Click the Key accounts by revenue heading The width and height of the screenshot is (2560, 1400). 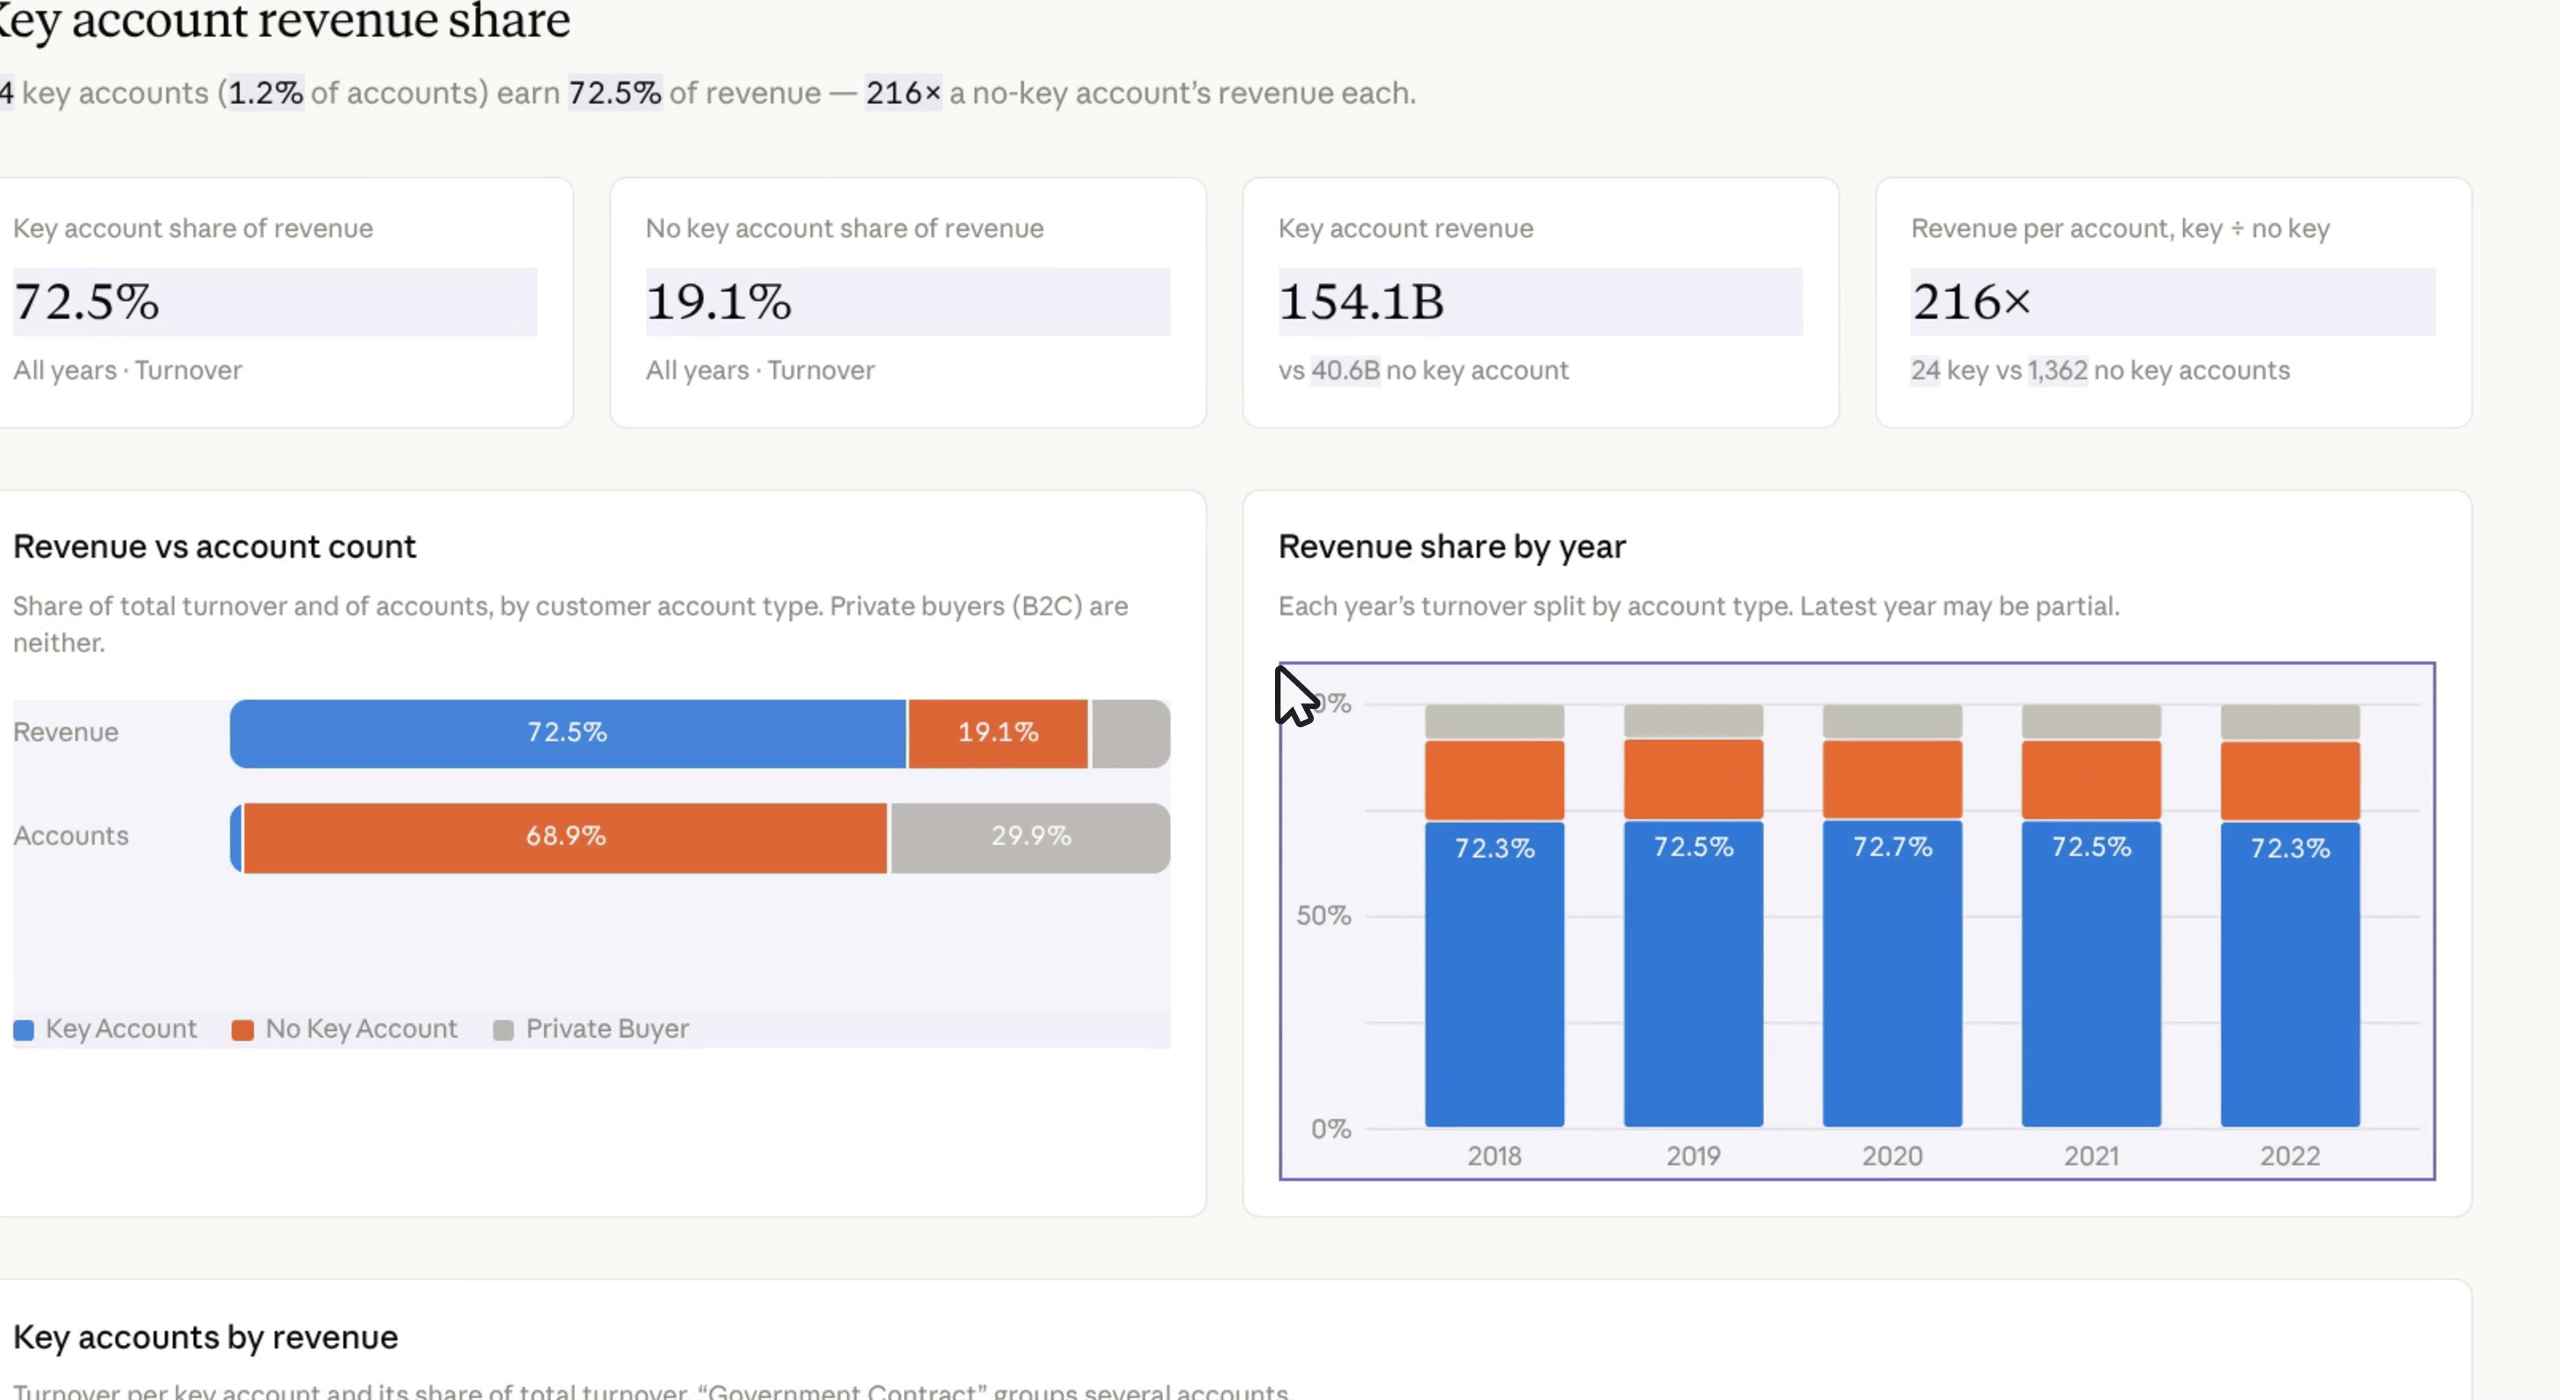pyautogui.click(x=206, y=1338)
